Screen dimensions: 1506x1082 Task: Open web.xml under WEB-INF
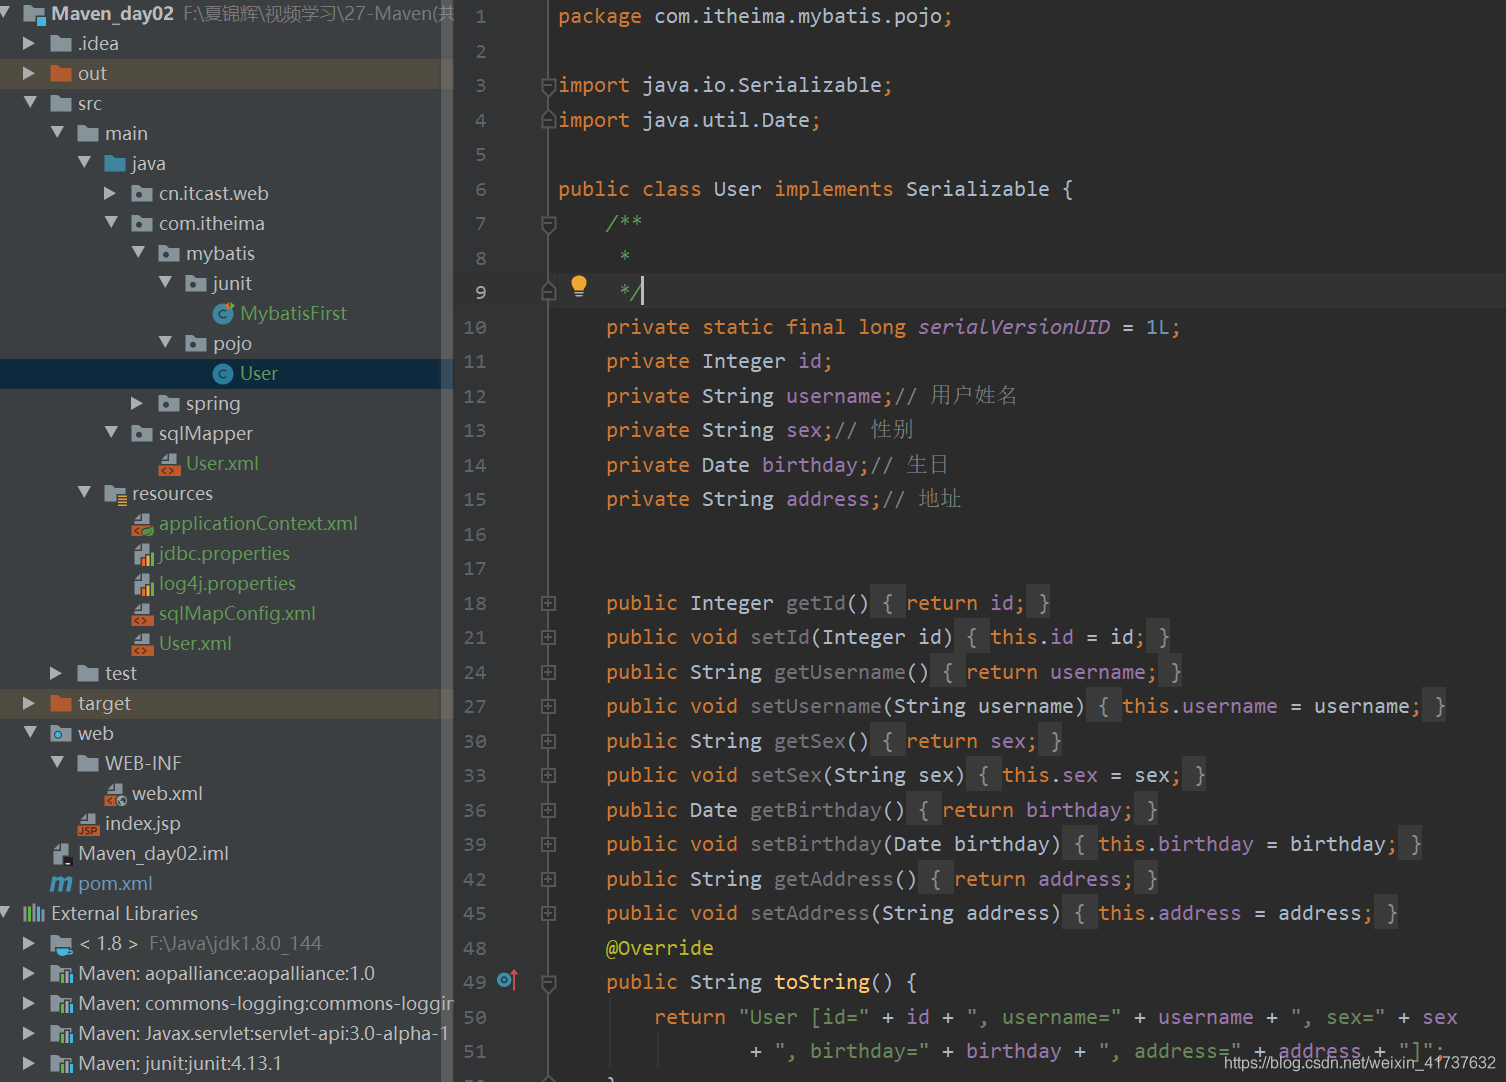(x=167, y=793)
